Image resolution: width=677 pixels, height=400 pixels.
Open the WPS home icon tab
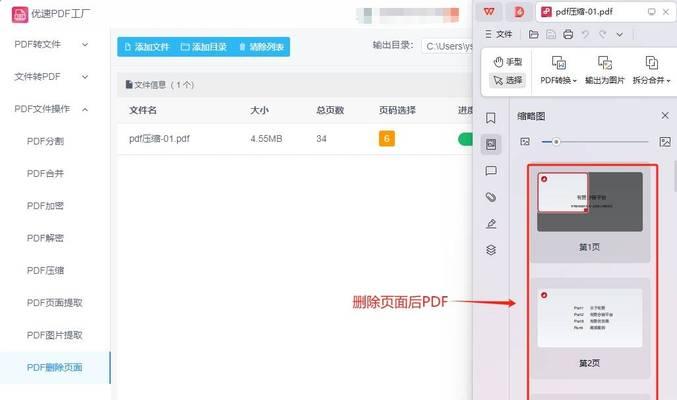click(x=489, y=12)
